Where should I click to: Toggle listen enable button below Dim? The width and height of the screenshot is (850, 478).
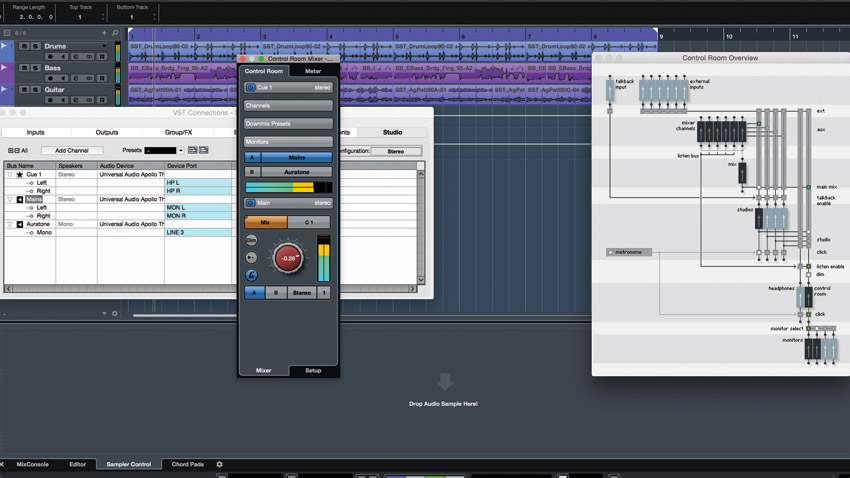coord(252,257)
